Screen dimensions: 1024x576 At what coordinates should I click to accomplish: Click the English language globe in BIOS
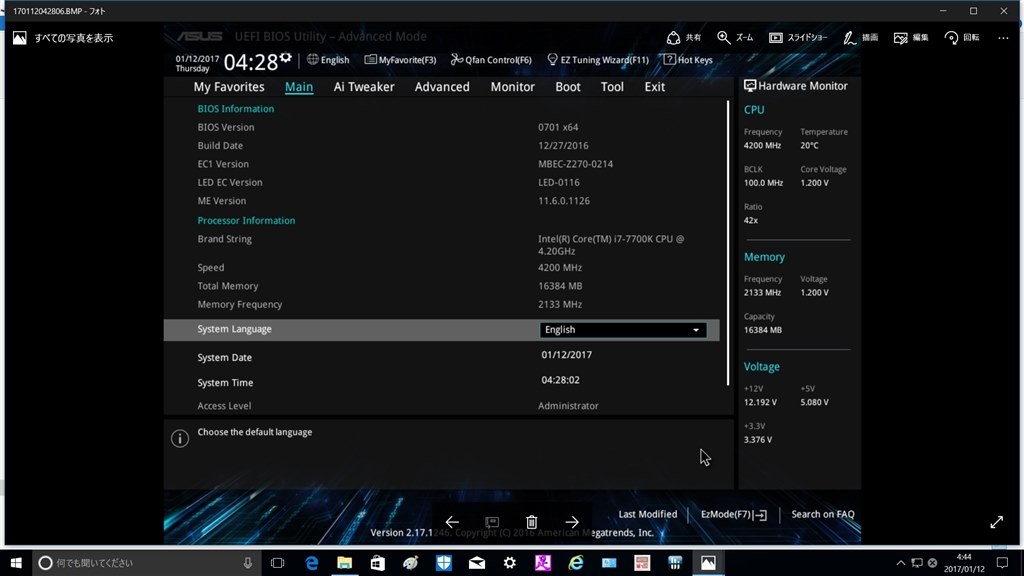(328, 59)
